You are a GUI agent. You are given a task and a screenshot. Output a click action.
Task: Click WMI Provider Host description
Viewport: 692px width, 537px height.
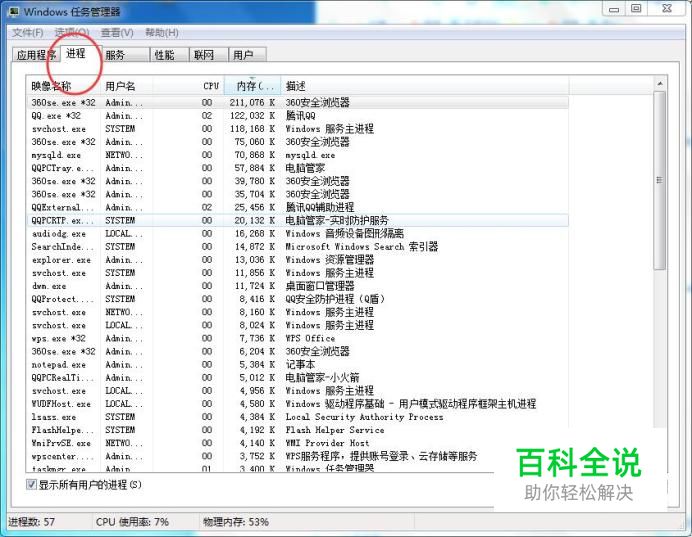(327, 443)
